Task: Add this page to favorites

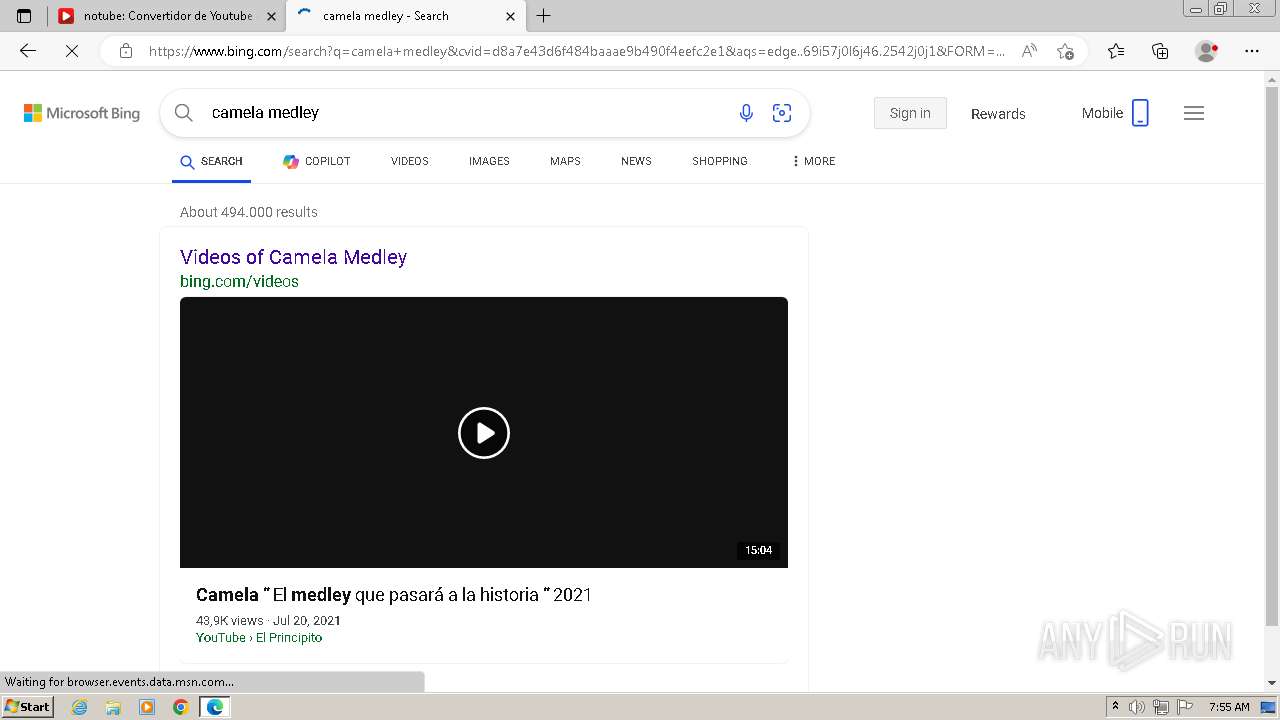Action: (x=1065, y=51)
